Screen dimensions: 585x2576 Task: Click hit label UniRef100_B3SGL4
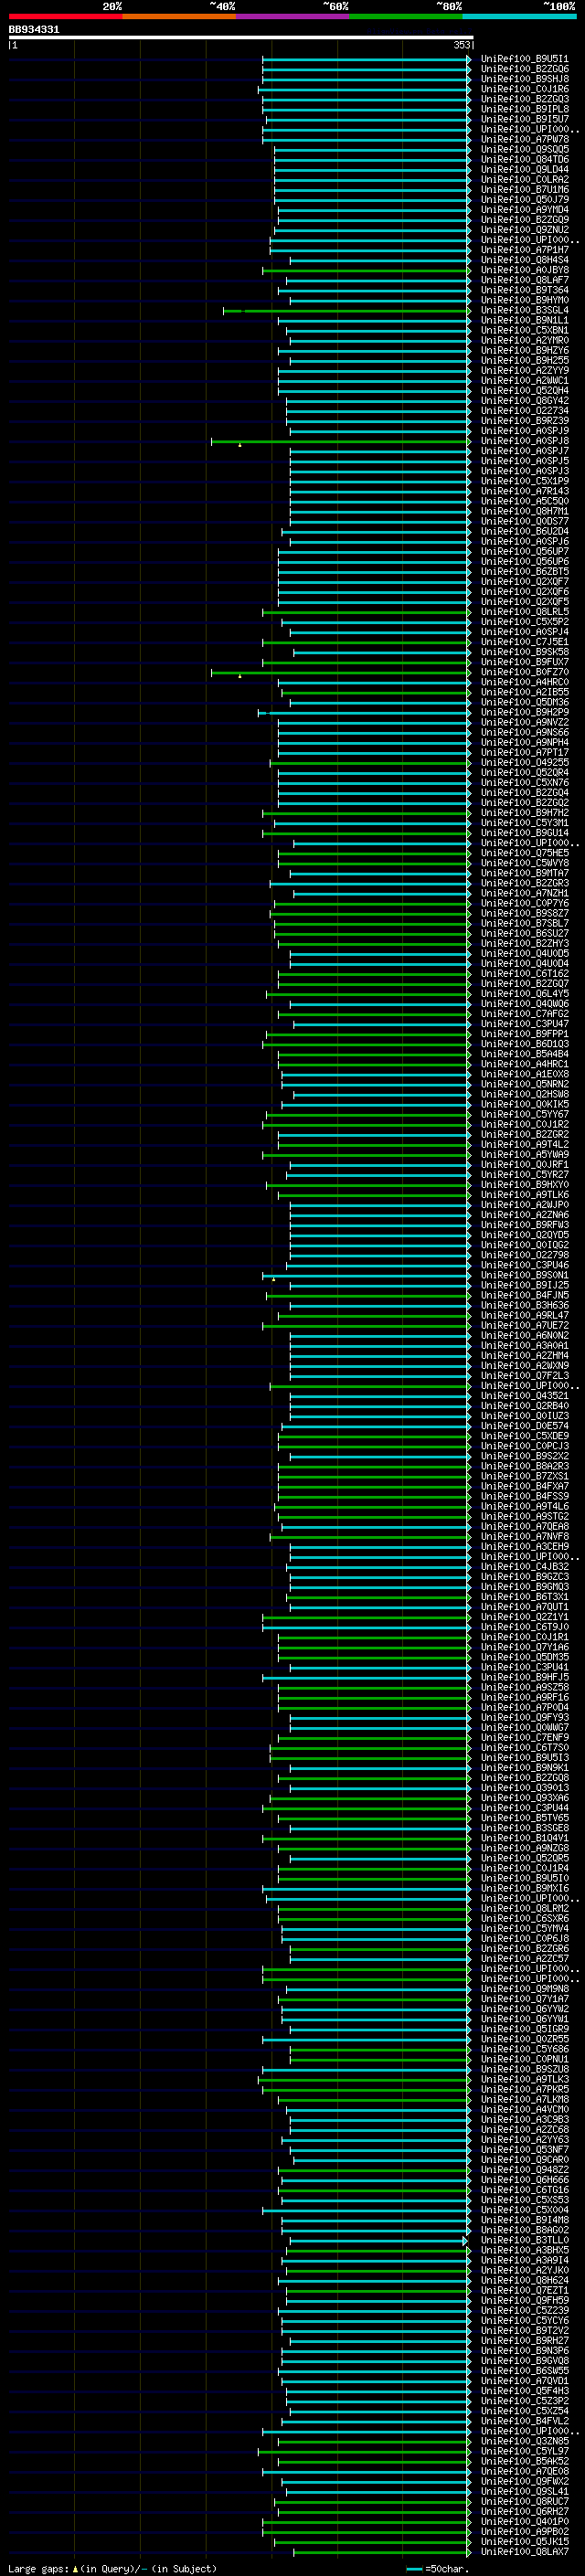524,310
